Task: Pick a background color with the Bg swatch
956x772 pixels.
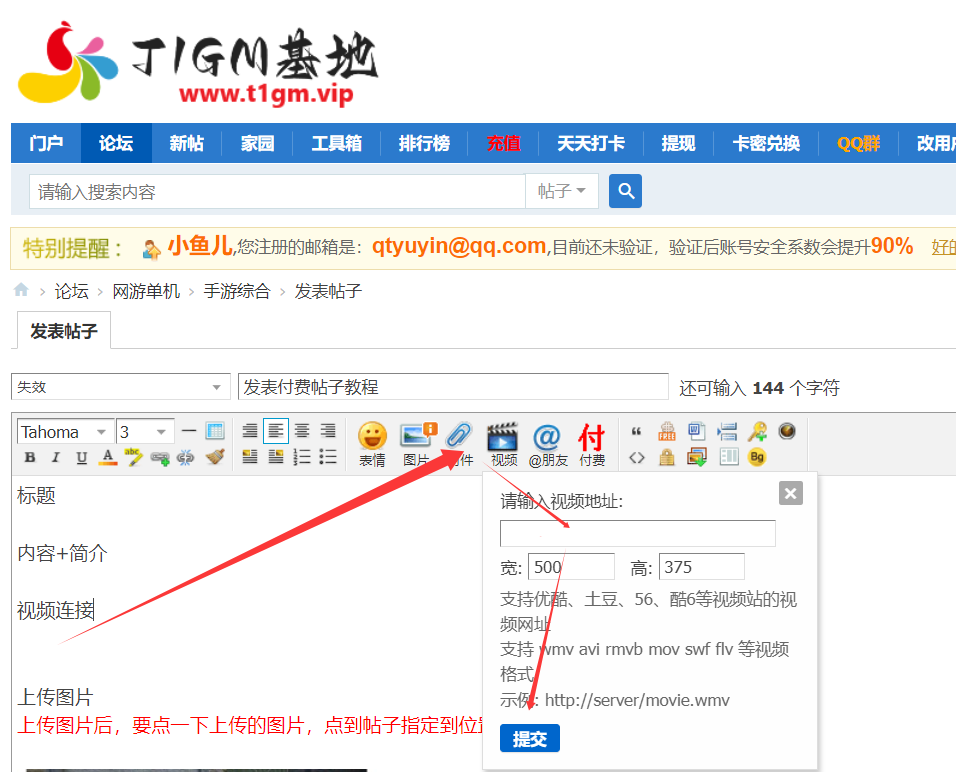Action: click(757, 456)
